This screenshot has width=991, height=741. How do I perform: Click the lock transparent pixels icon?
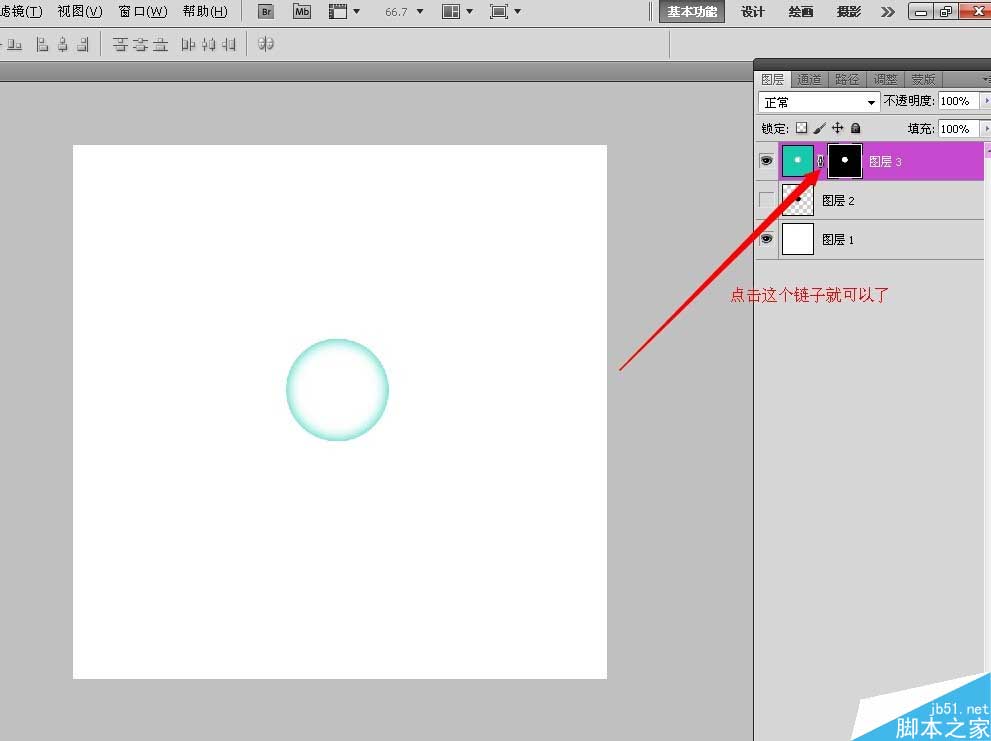[801, 128]
